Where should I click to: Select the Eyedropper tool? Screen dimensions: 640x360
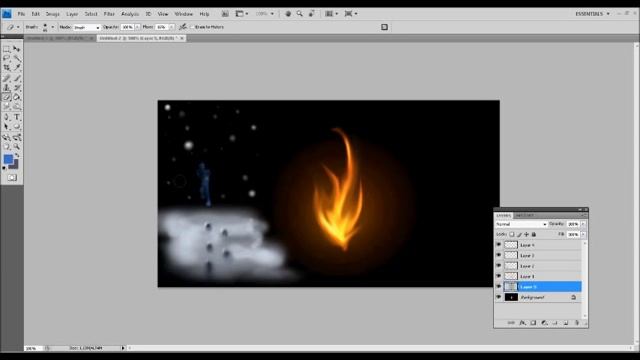[17, 68]
